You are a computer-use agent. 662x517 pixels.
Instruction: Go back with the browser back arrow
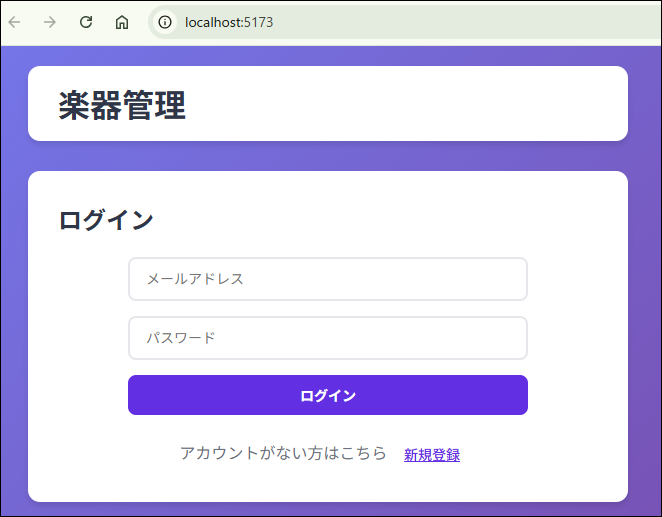[x=14, y=22]
